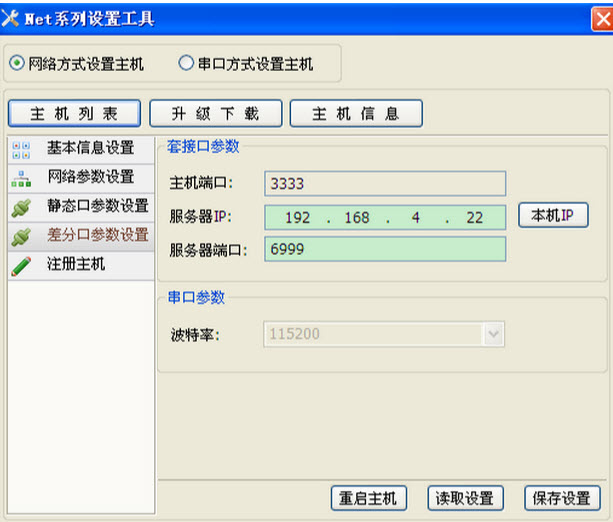The width and height of the screenshot is (613, 522).
Task: Open 基本信息设置 in sidebar
Action: (81, 150)
